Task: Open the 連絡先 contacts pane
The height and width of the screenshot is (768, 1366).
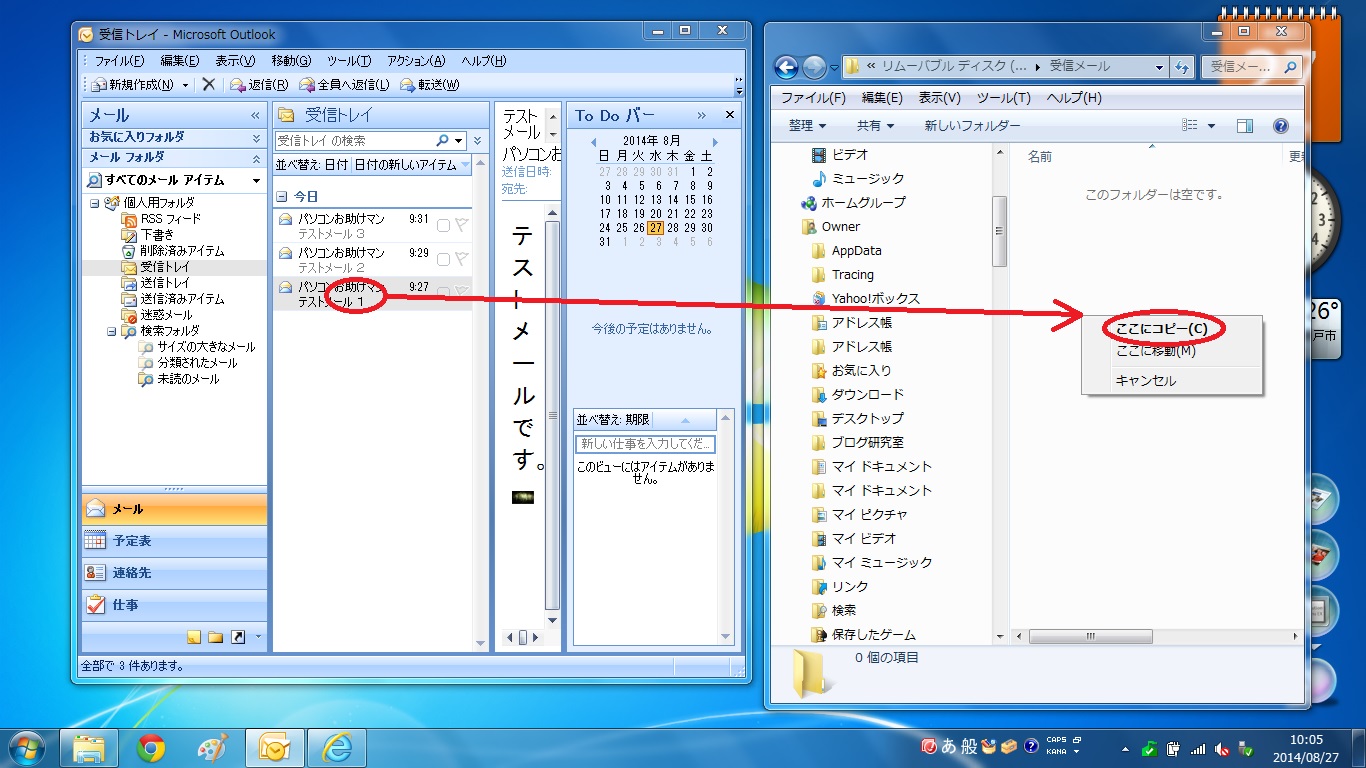Action: point(174,573)
